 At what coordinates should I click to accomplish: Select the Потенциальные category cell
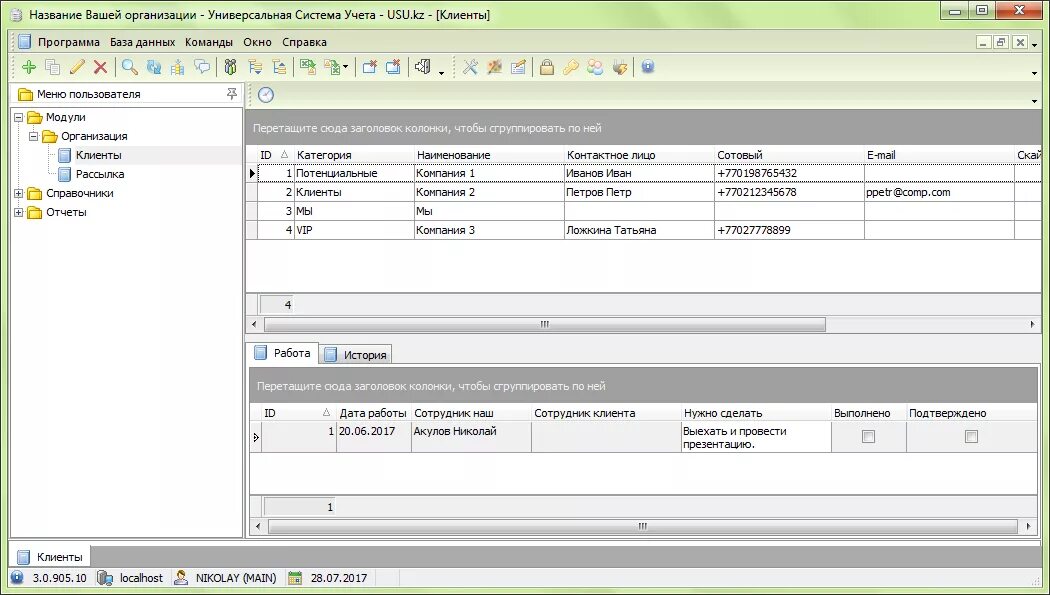[354, 173]
